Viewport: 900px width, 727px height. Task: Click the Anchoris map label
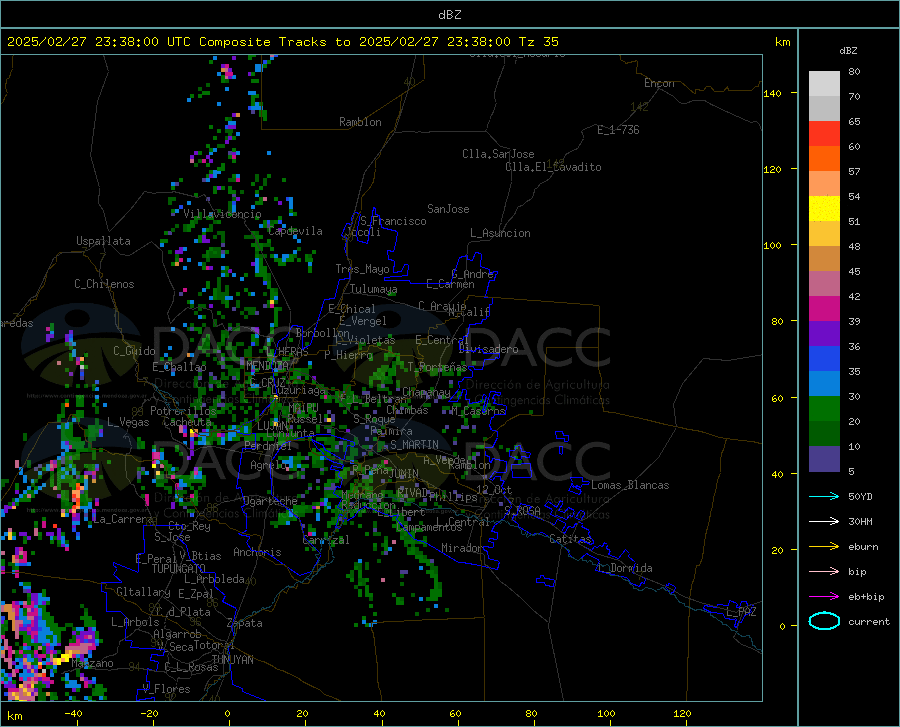tap(257, 552)
